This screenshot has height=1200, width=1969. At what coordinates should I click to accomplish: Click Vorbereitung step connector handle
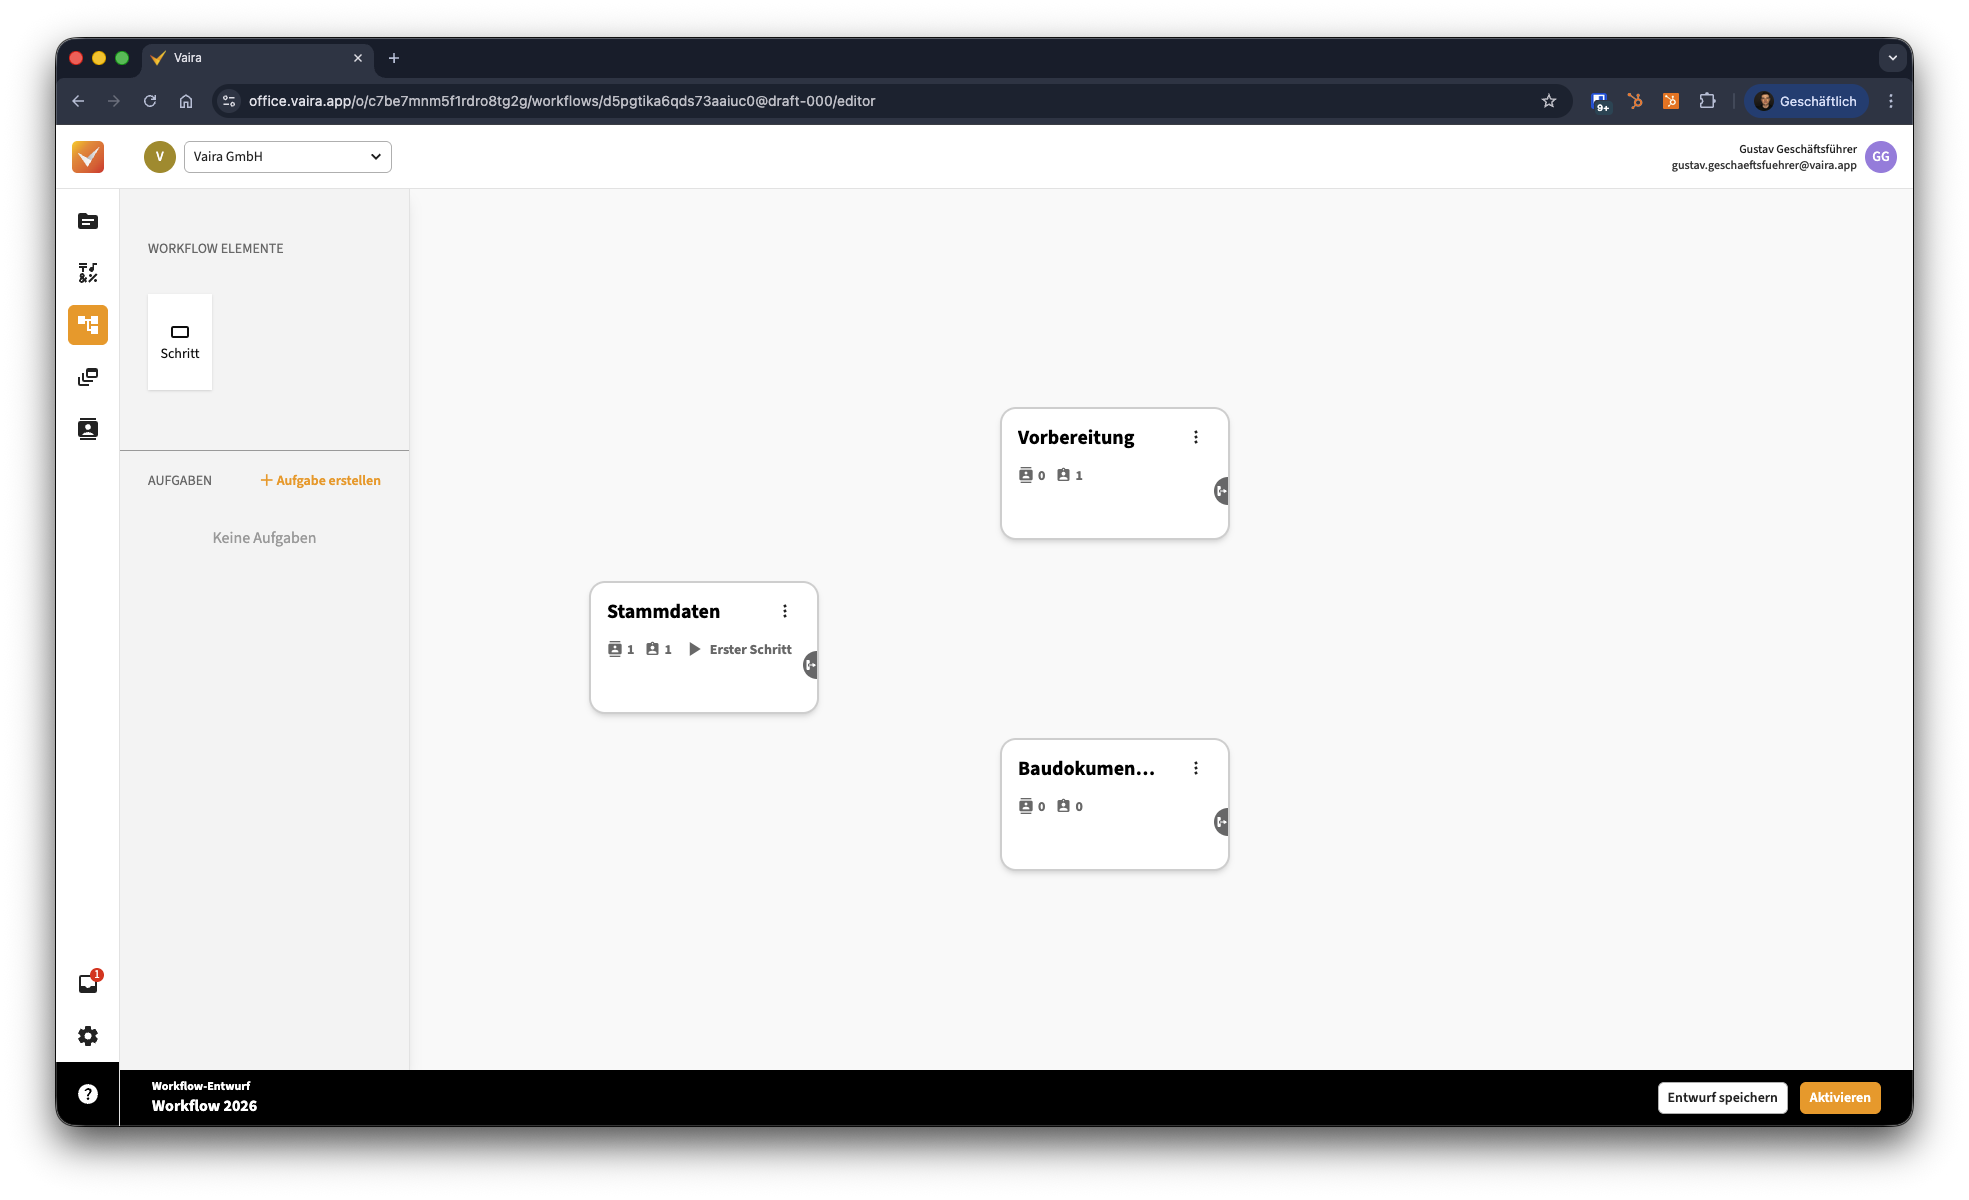[1221, 491]
